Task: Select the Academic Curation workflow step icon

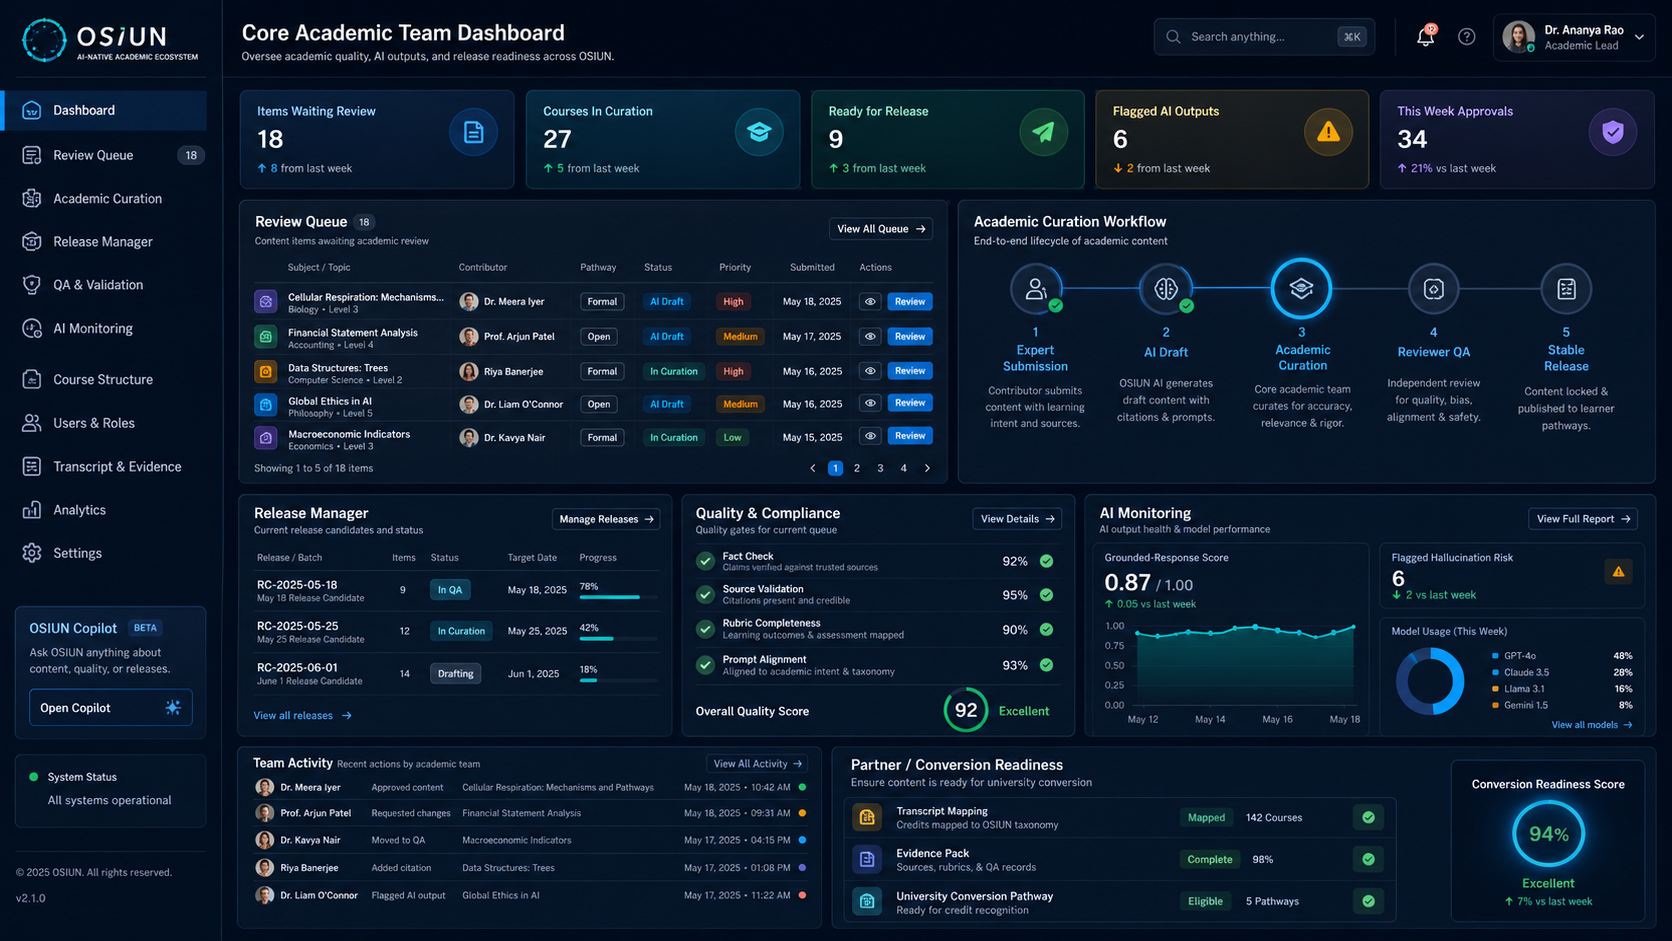Action: 1301,289
